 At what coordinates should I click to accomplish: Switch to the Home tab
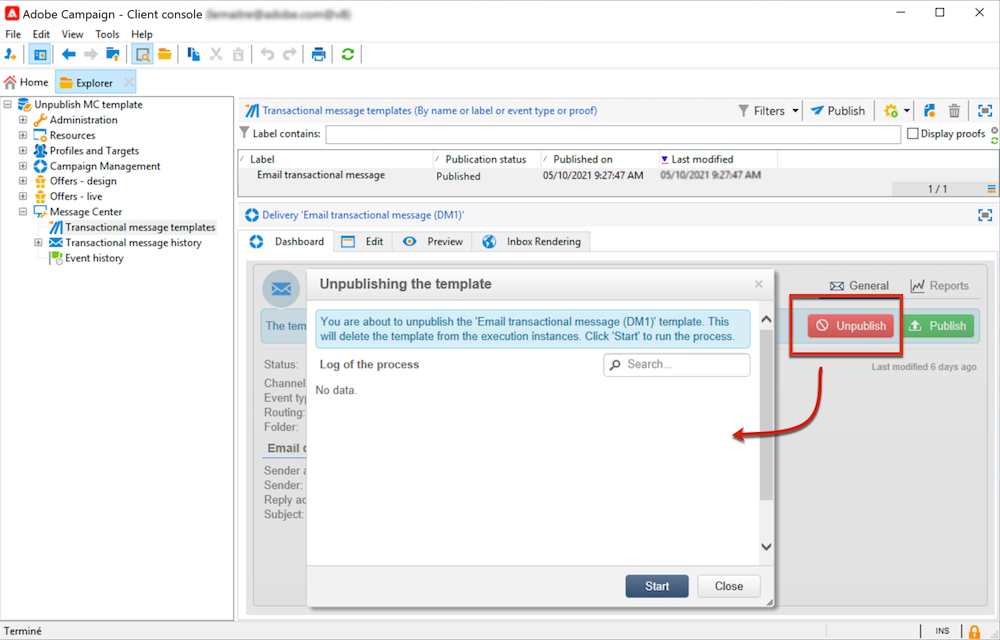[x=27, y=82]
